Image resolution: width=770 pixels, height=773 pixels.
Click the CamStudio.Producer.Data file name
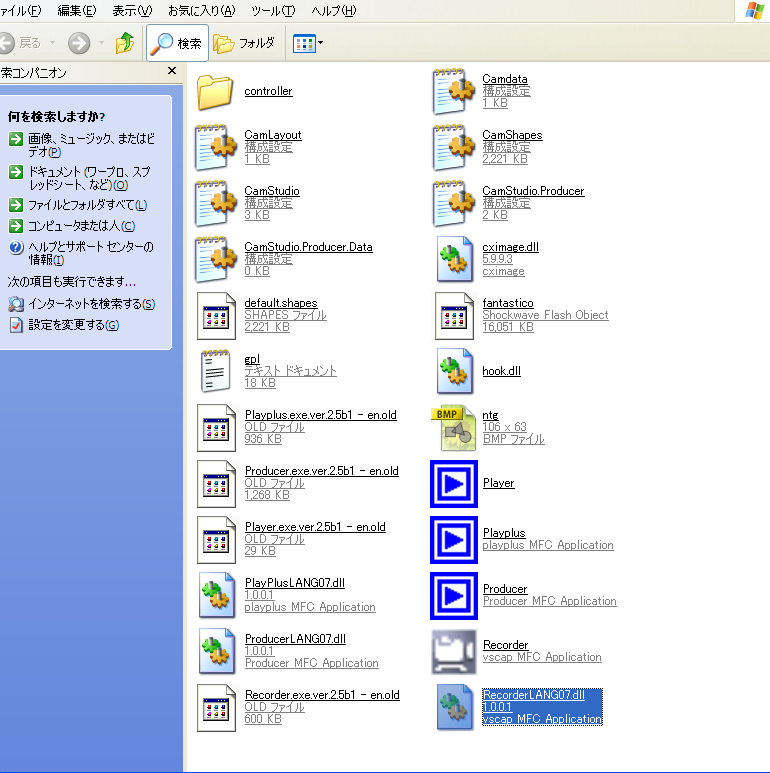[x=309, y=247]
